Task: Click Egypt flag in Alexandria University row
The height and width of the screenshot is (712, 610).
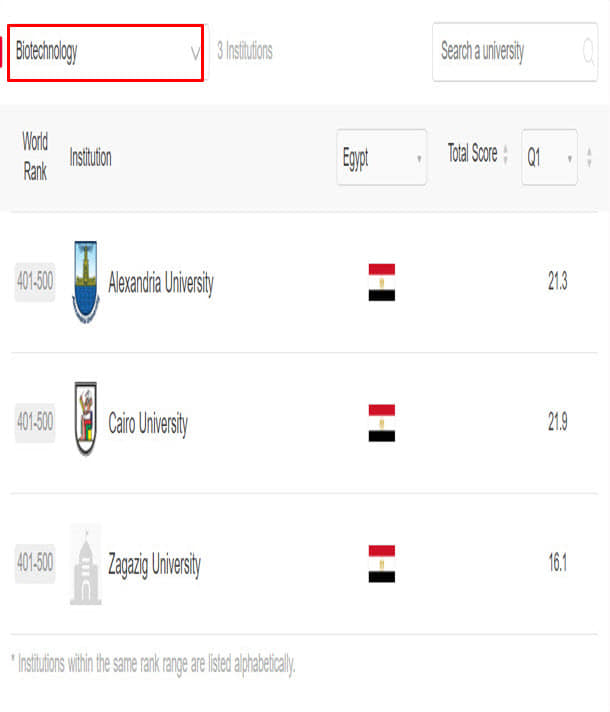Action: pyautogui.click(x=382, y=283)
